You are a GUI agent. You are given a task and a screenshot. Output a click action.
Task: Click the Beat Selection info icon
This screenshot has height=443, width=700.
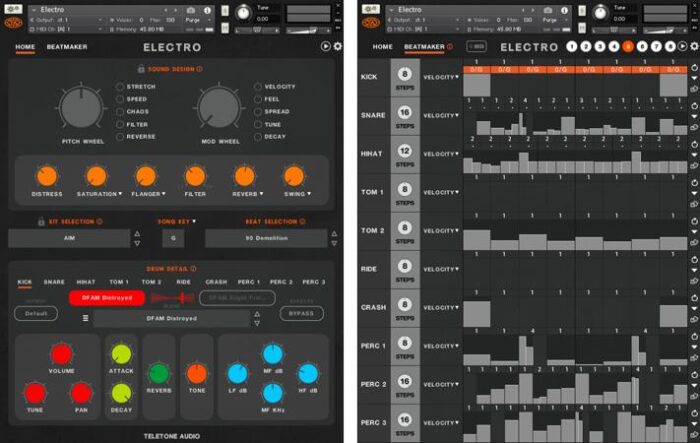(x=301, y=221)
